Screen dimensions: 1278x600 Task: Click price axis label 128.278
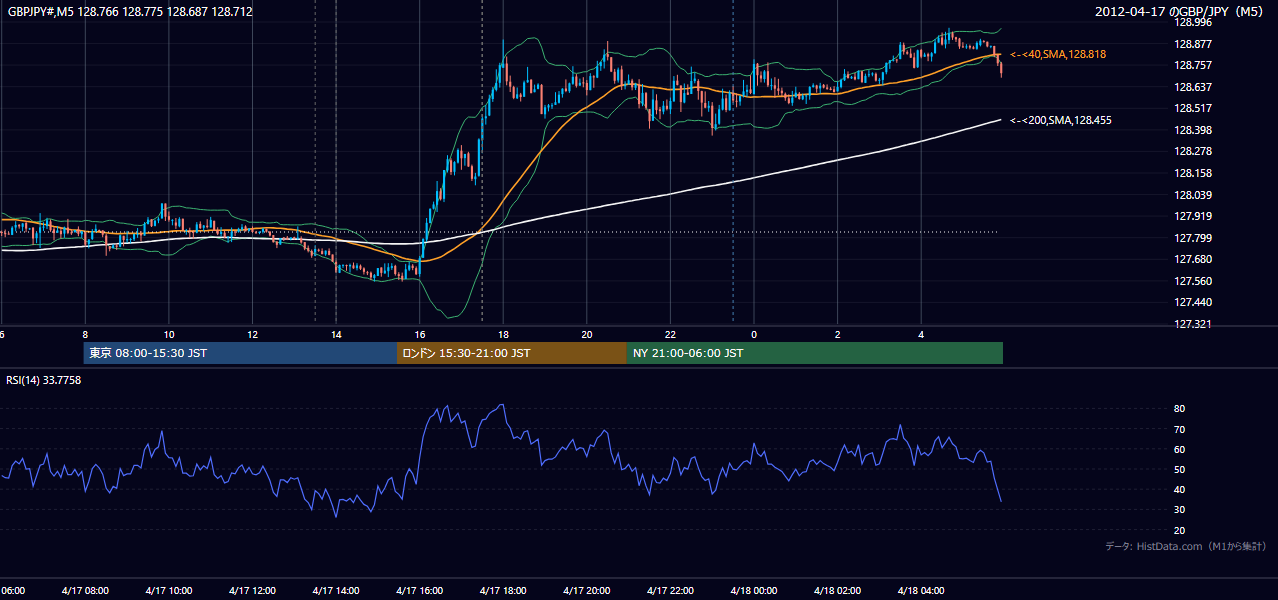point(1192,151)
